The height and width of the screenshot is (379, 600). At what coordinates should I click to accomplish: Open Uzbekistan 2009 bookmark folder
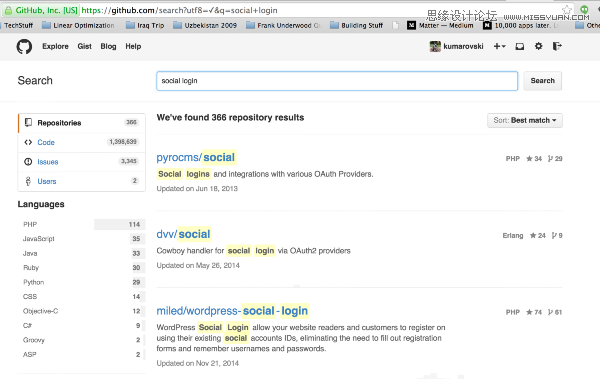(x=205, y=25)
